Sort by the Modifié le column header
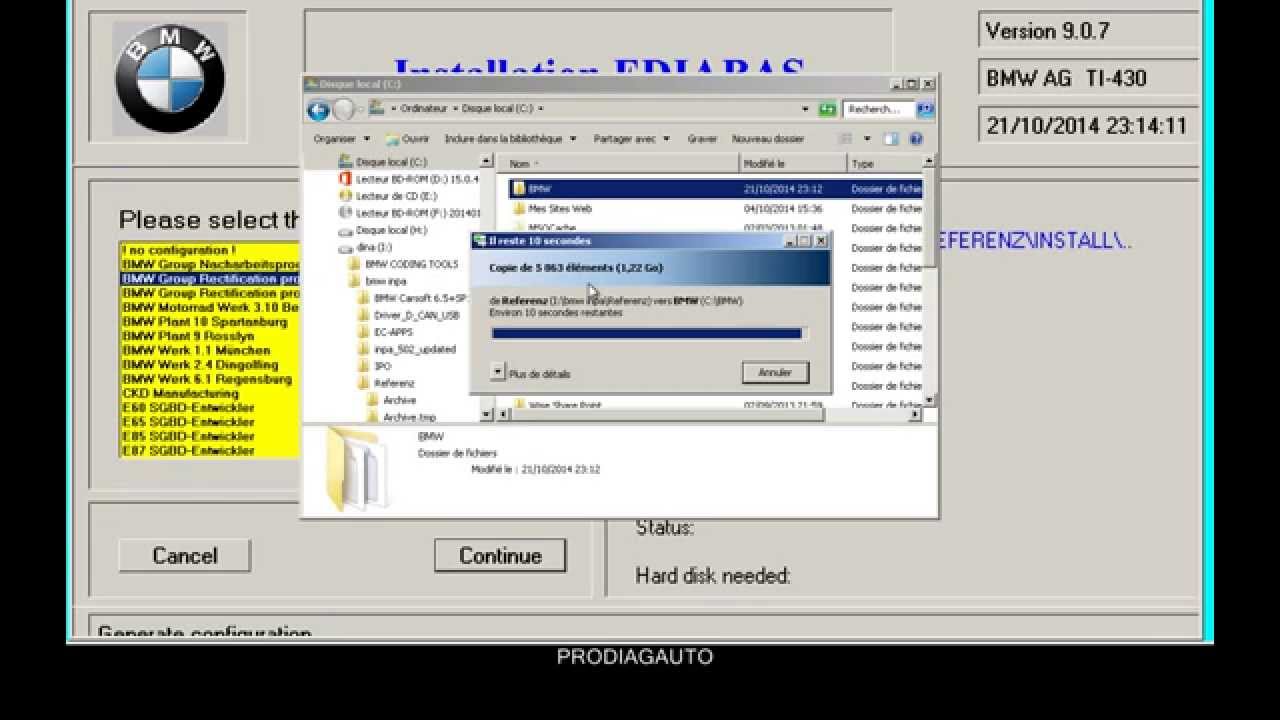1280x720 pixels. tap(794, 164)
